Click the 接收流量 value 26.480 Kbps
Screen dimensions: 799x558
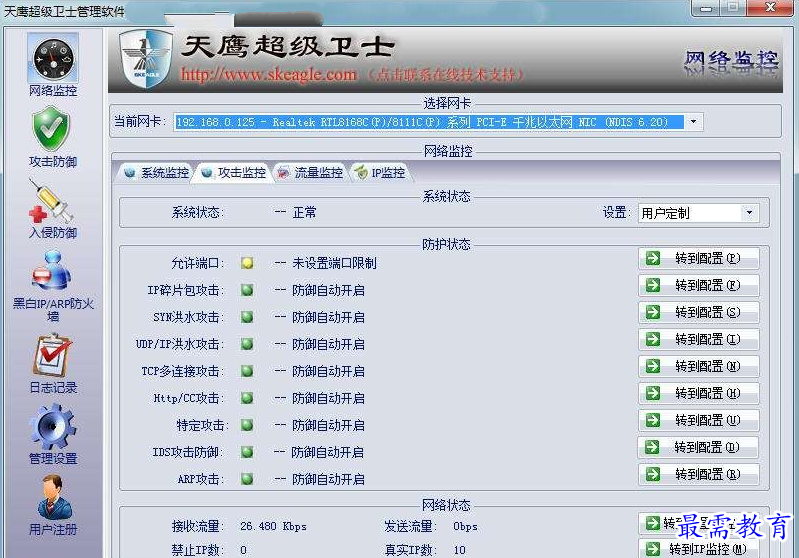tap(274, 526)
